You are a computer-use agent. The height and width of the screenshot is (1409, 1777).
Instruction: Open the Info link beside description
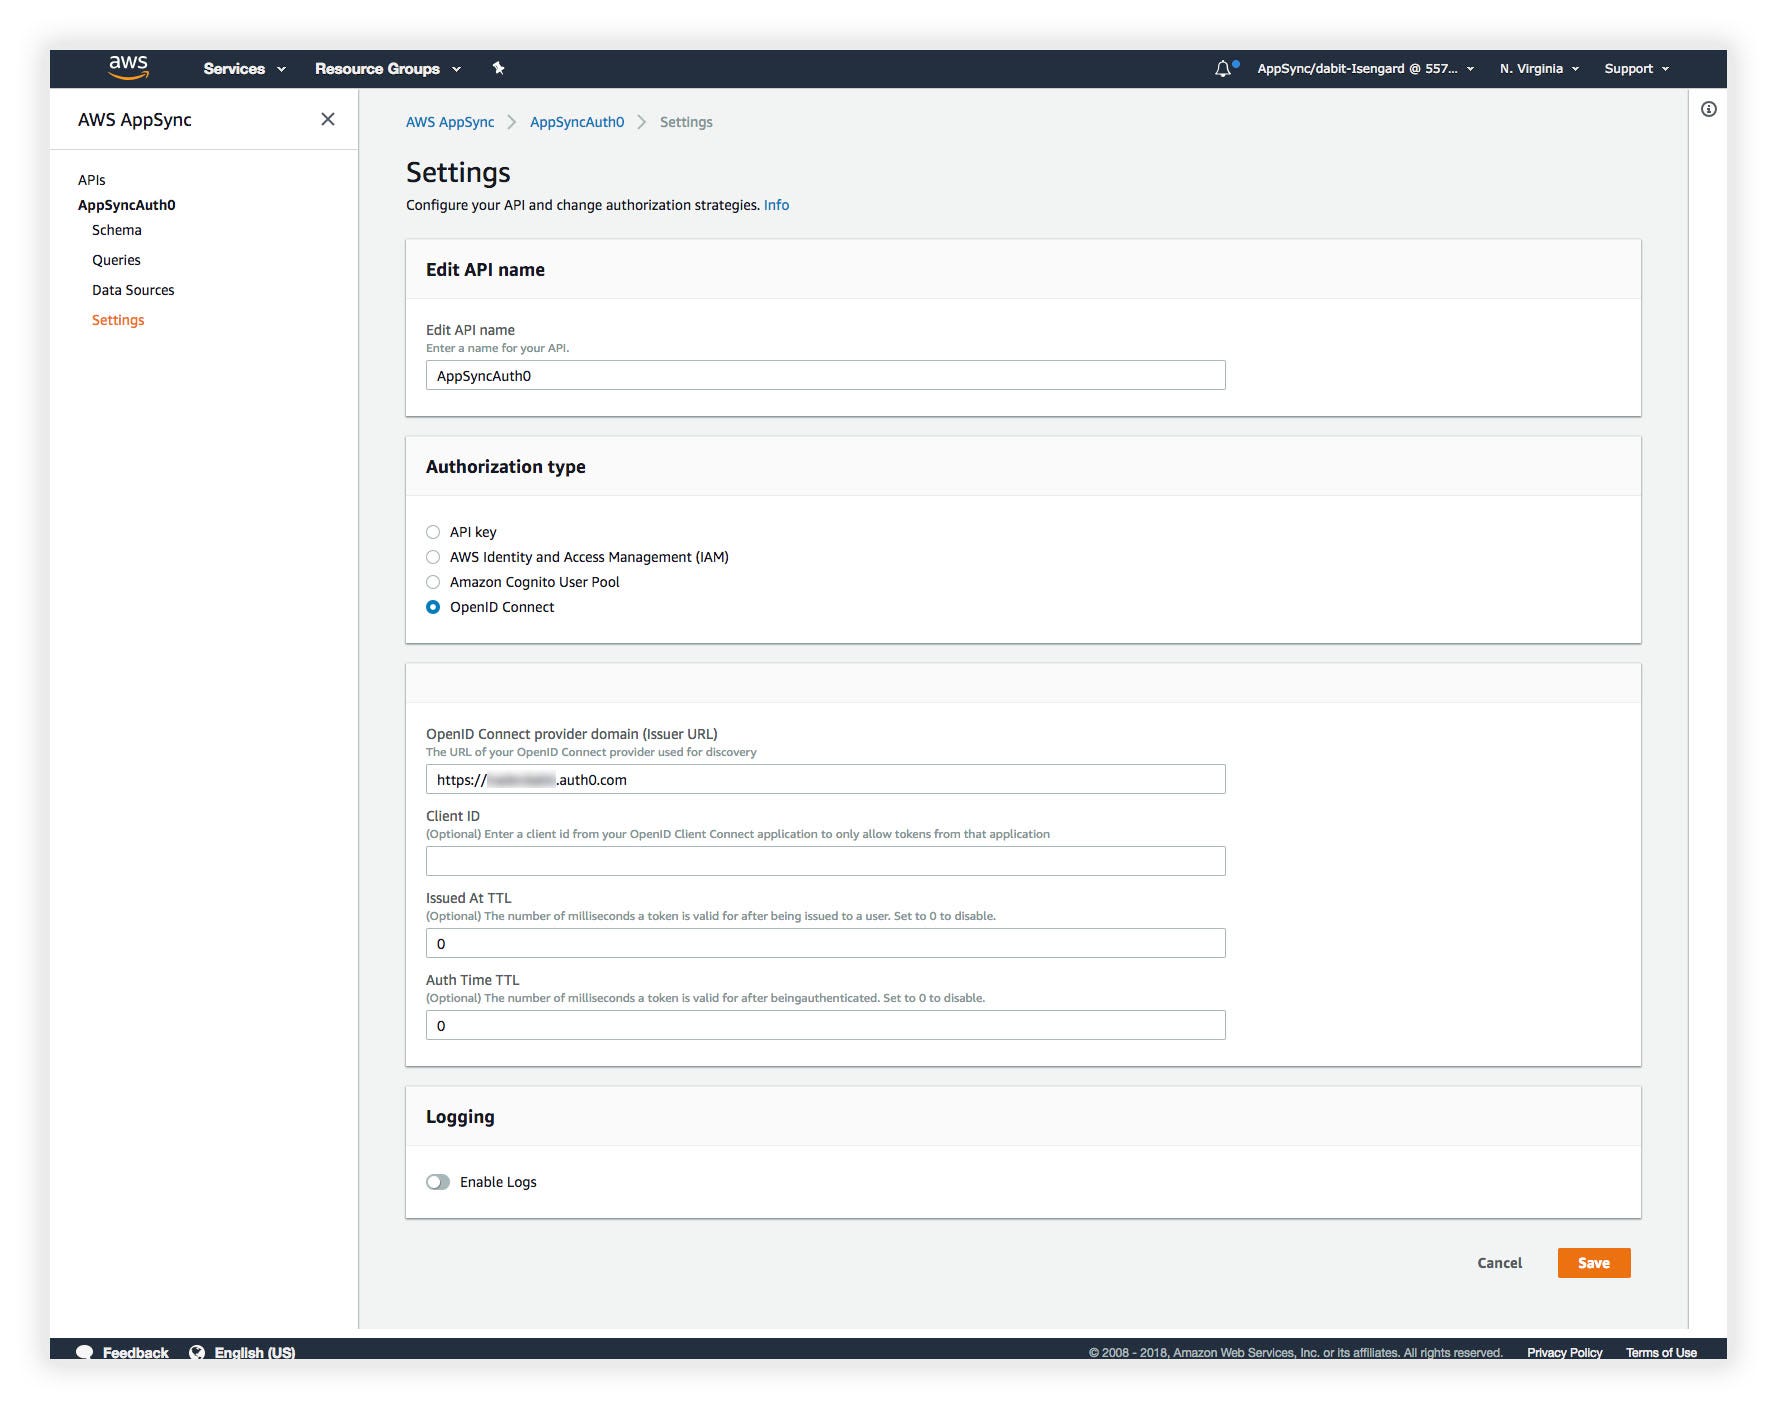pyautogui.click(x=776, y=205)
